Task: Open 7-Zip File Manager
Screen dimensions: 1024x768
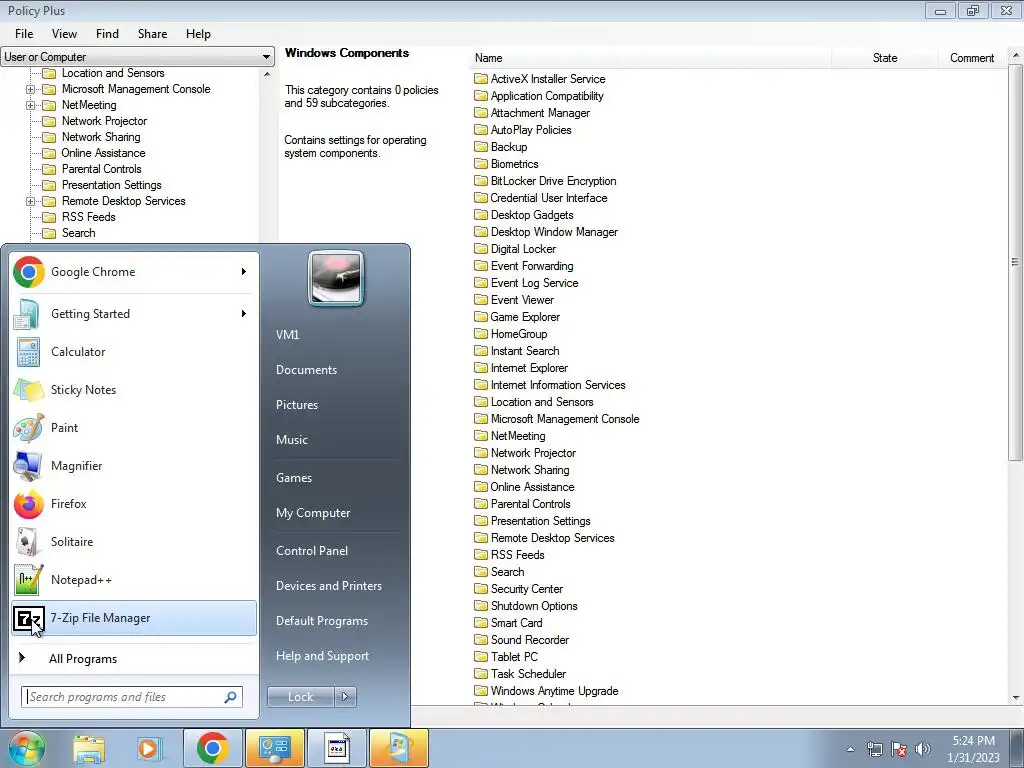Action: click(x=134, y=618)
